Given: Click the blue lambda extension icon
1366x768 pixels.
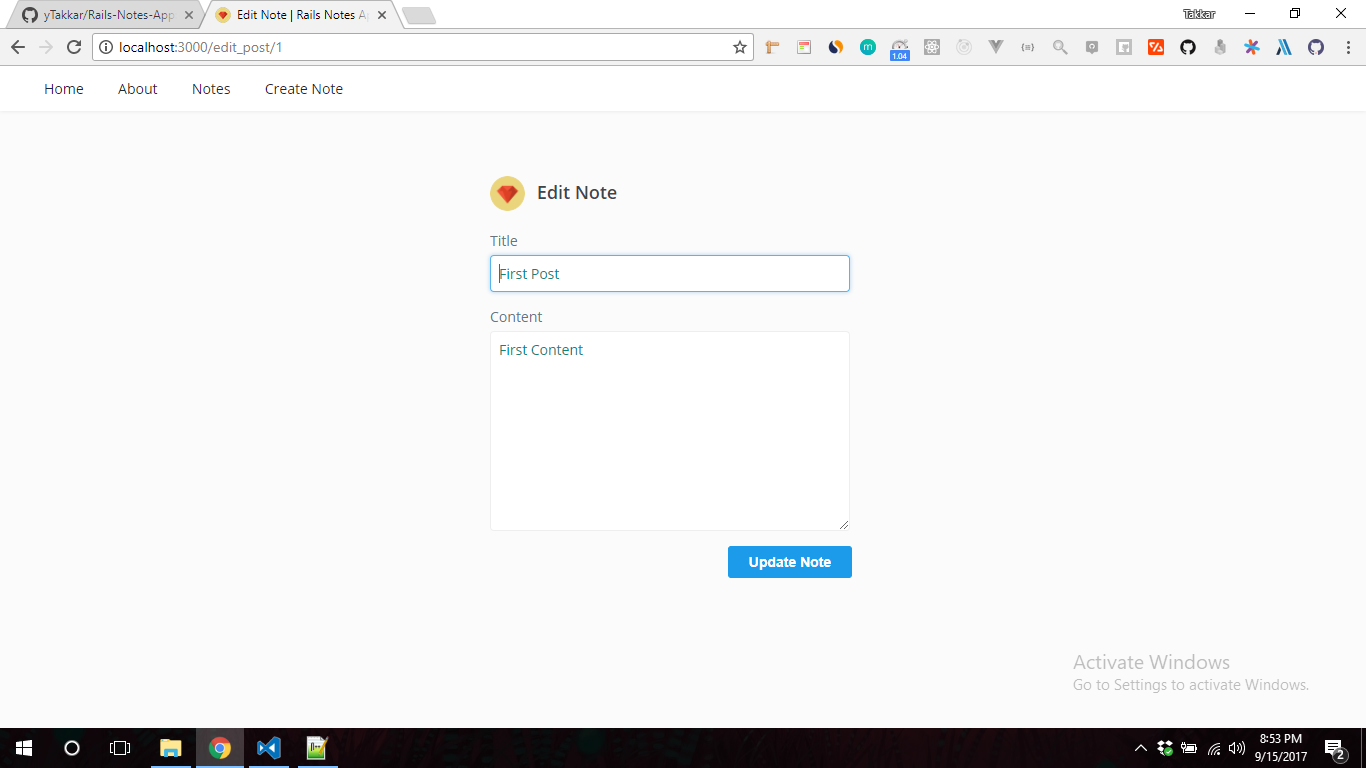Looking at the screenshot, I should pos(1284,47).
